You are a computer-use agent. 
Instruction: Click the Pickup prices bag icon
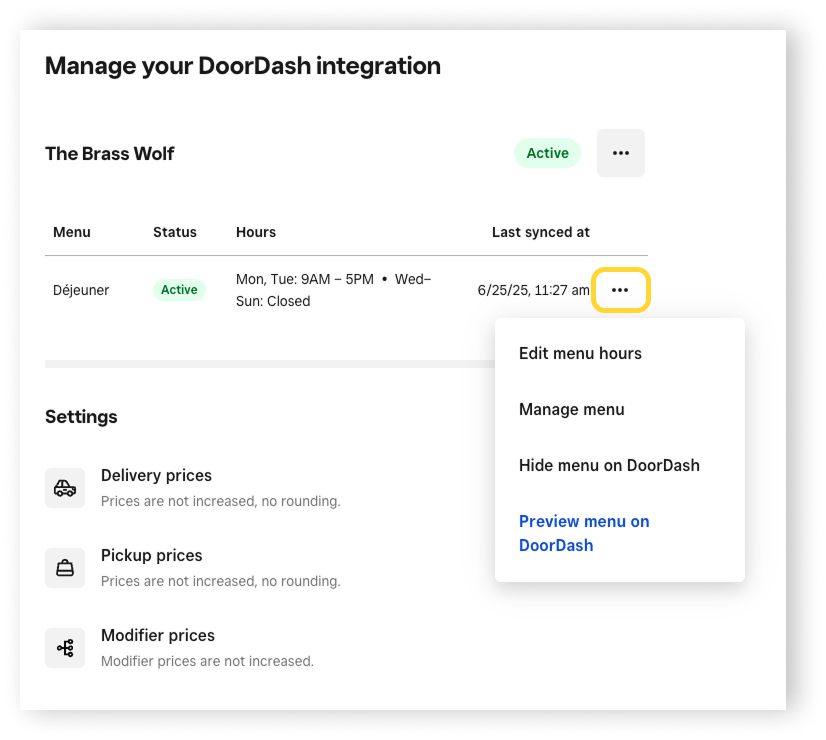65,568
